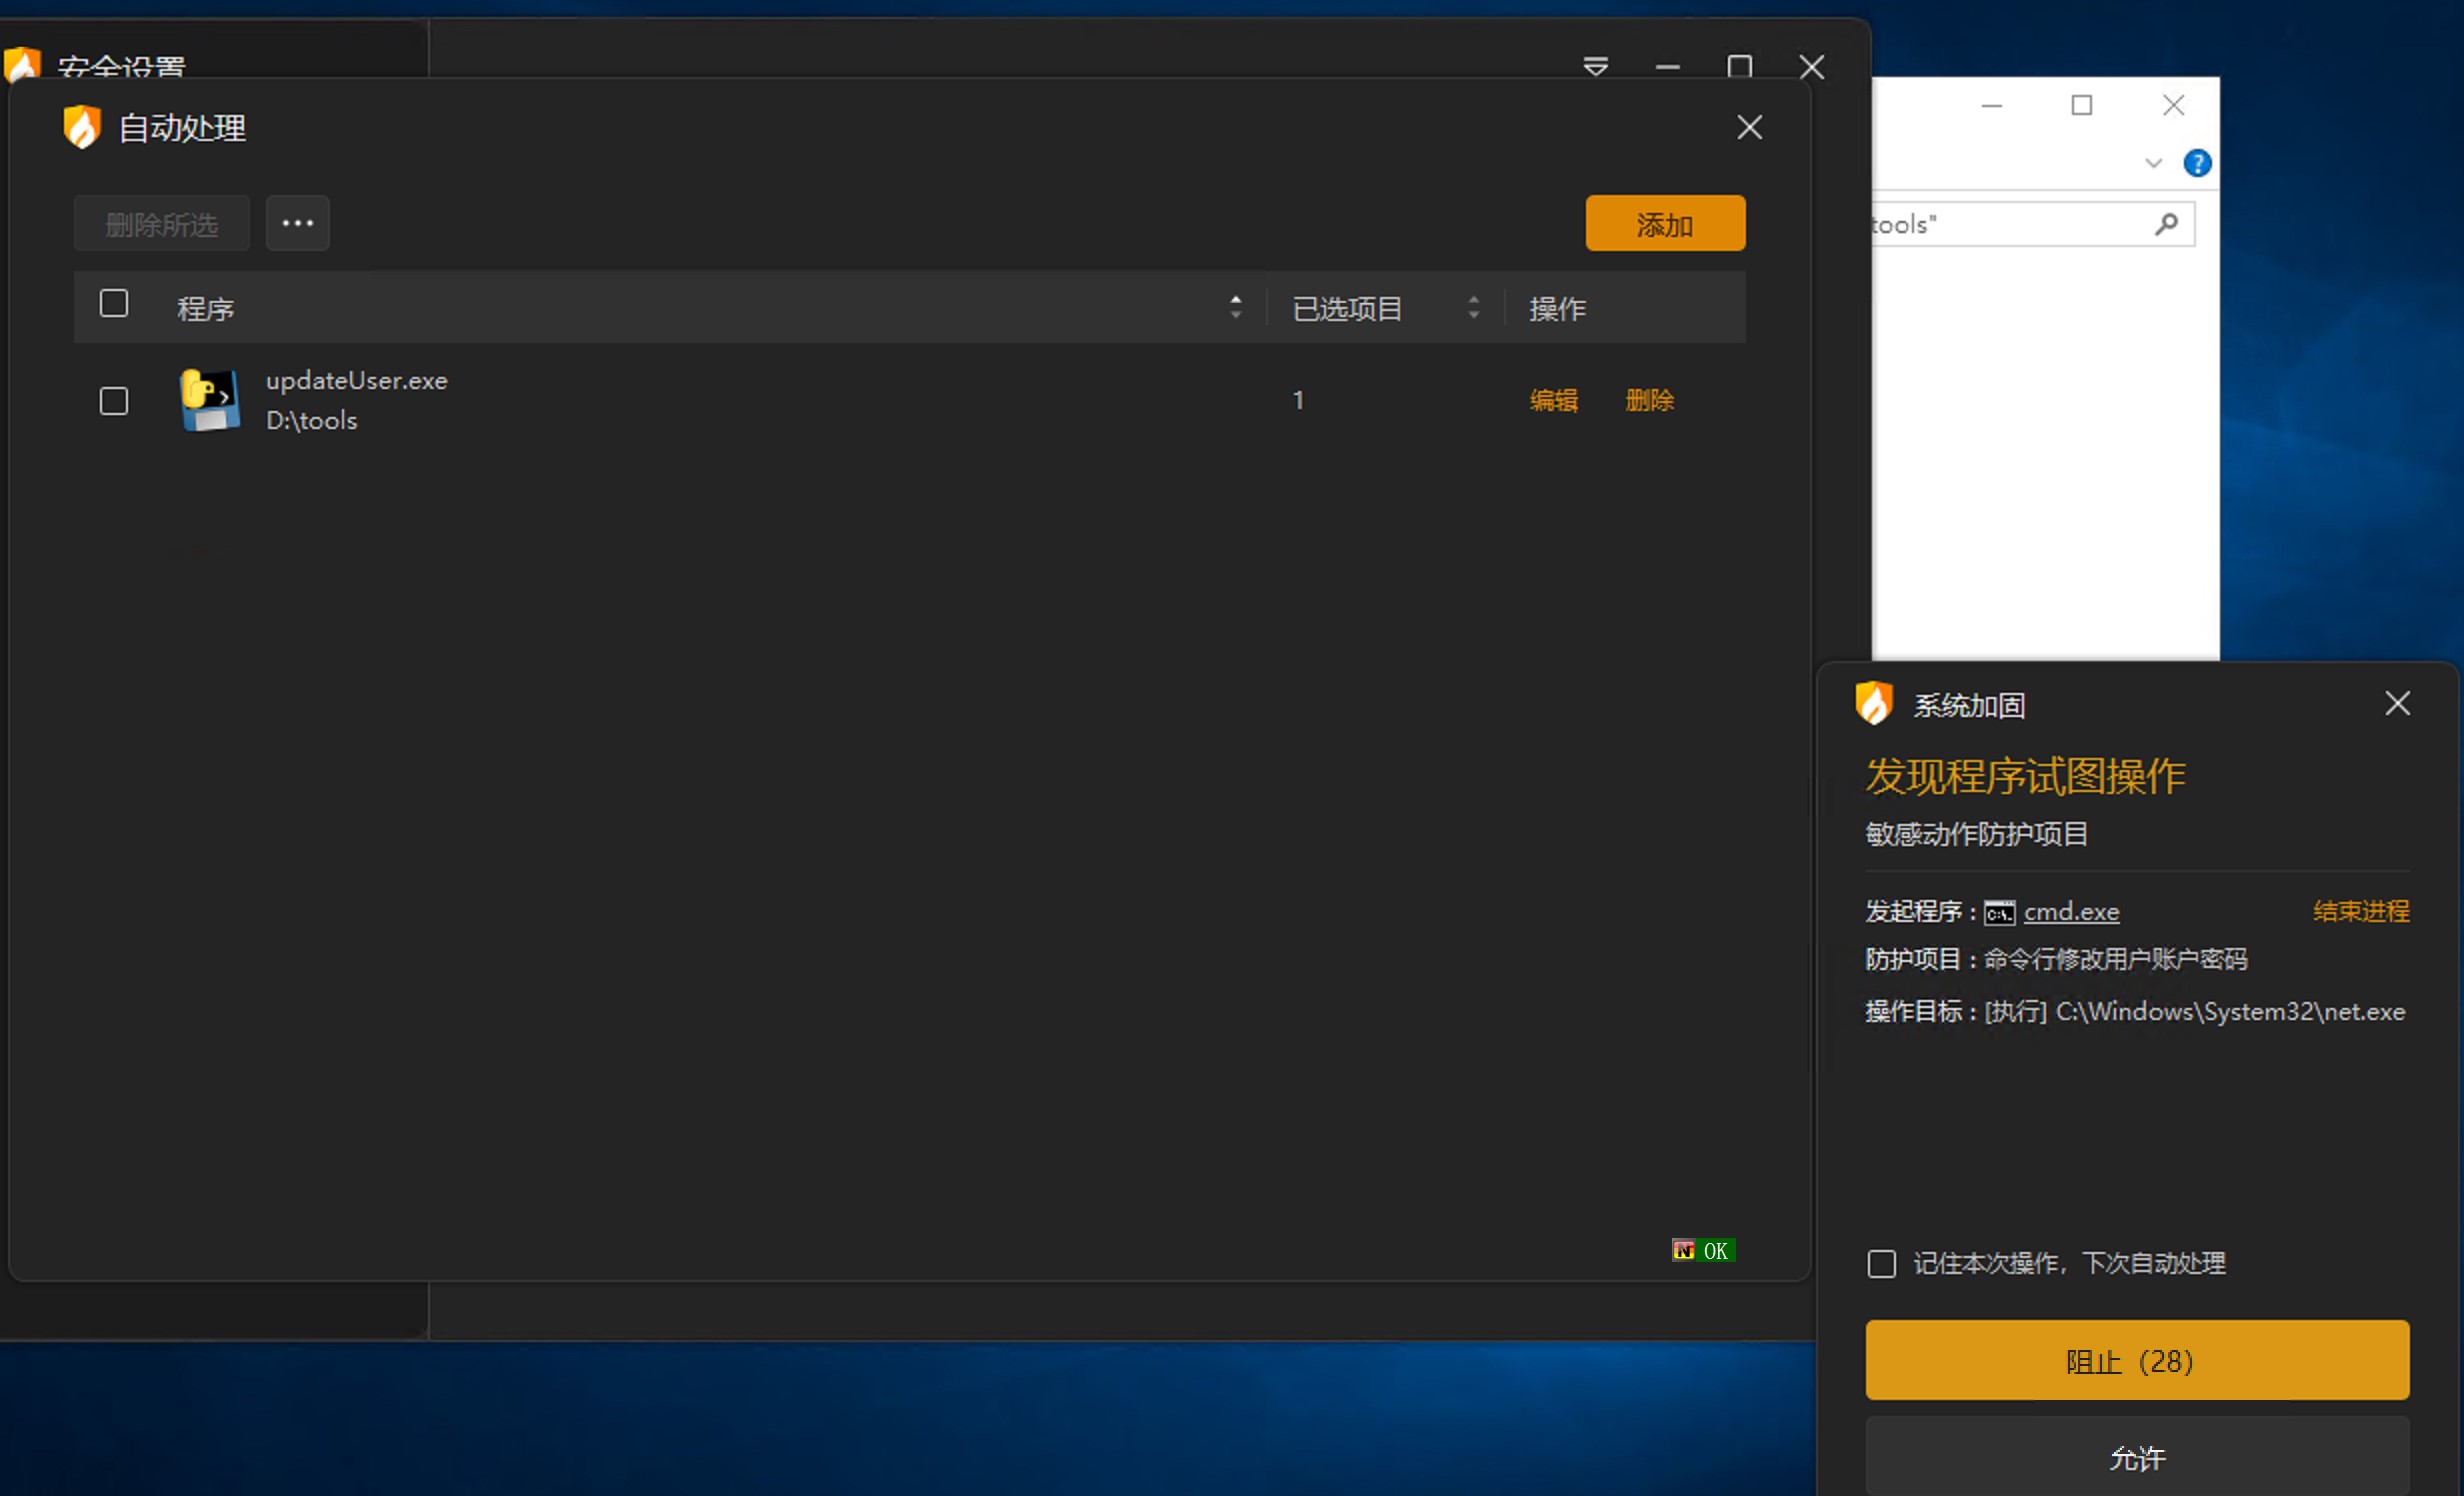The image size is (2464, 1496).
Task: Click the Explorer search box containing tools
Action: 2033,224
